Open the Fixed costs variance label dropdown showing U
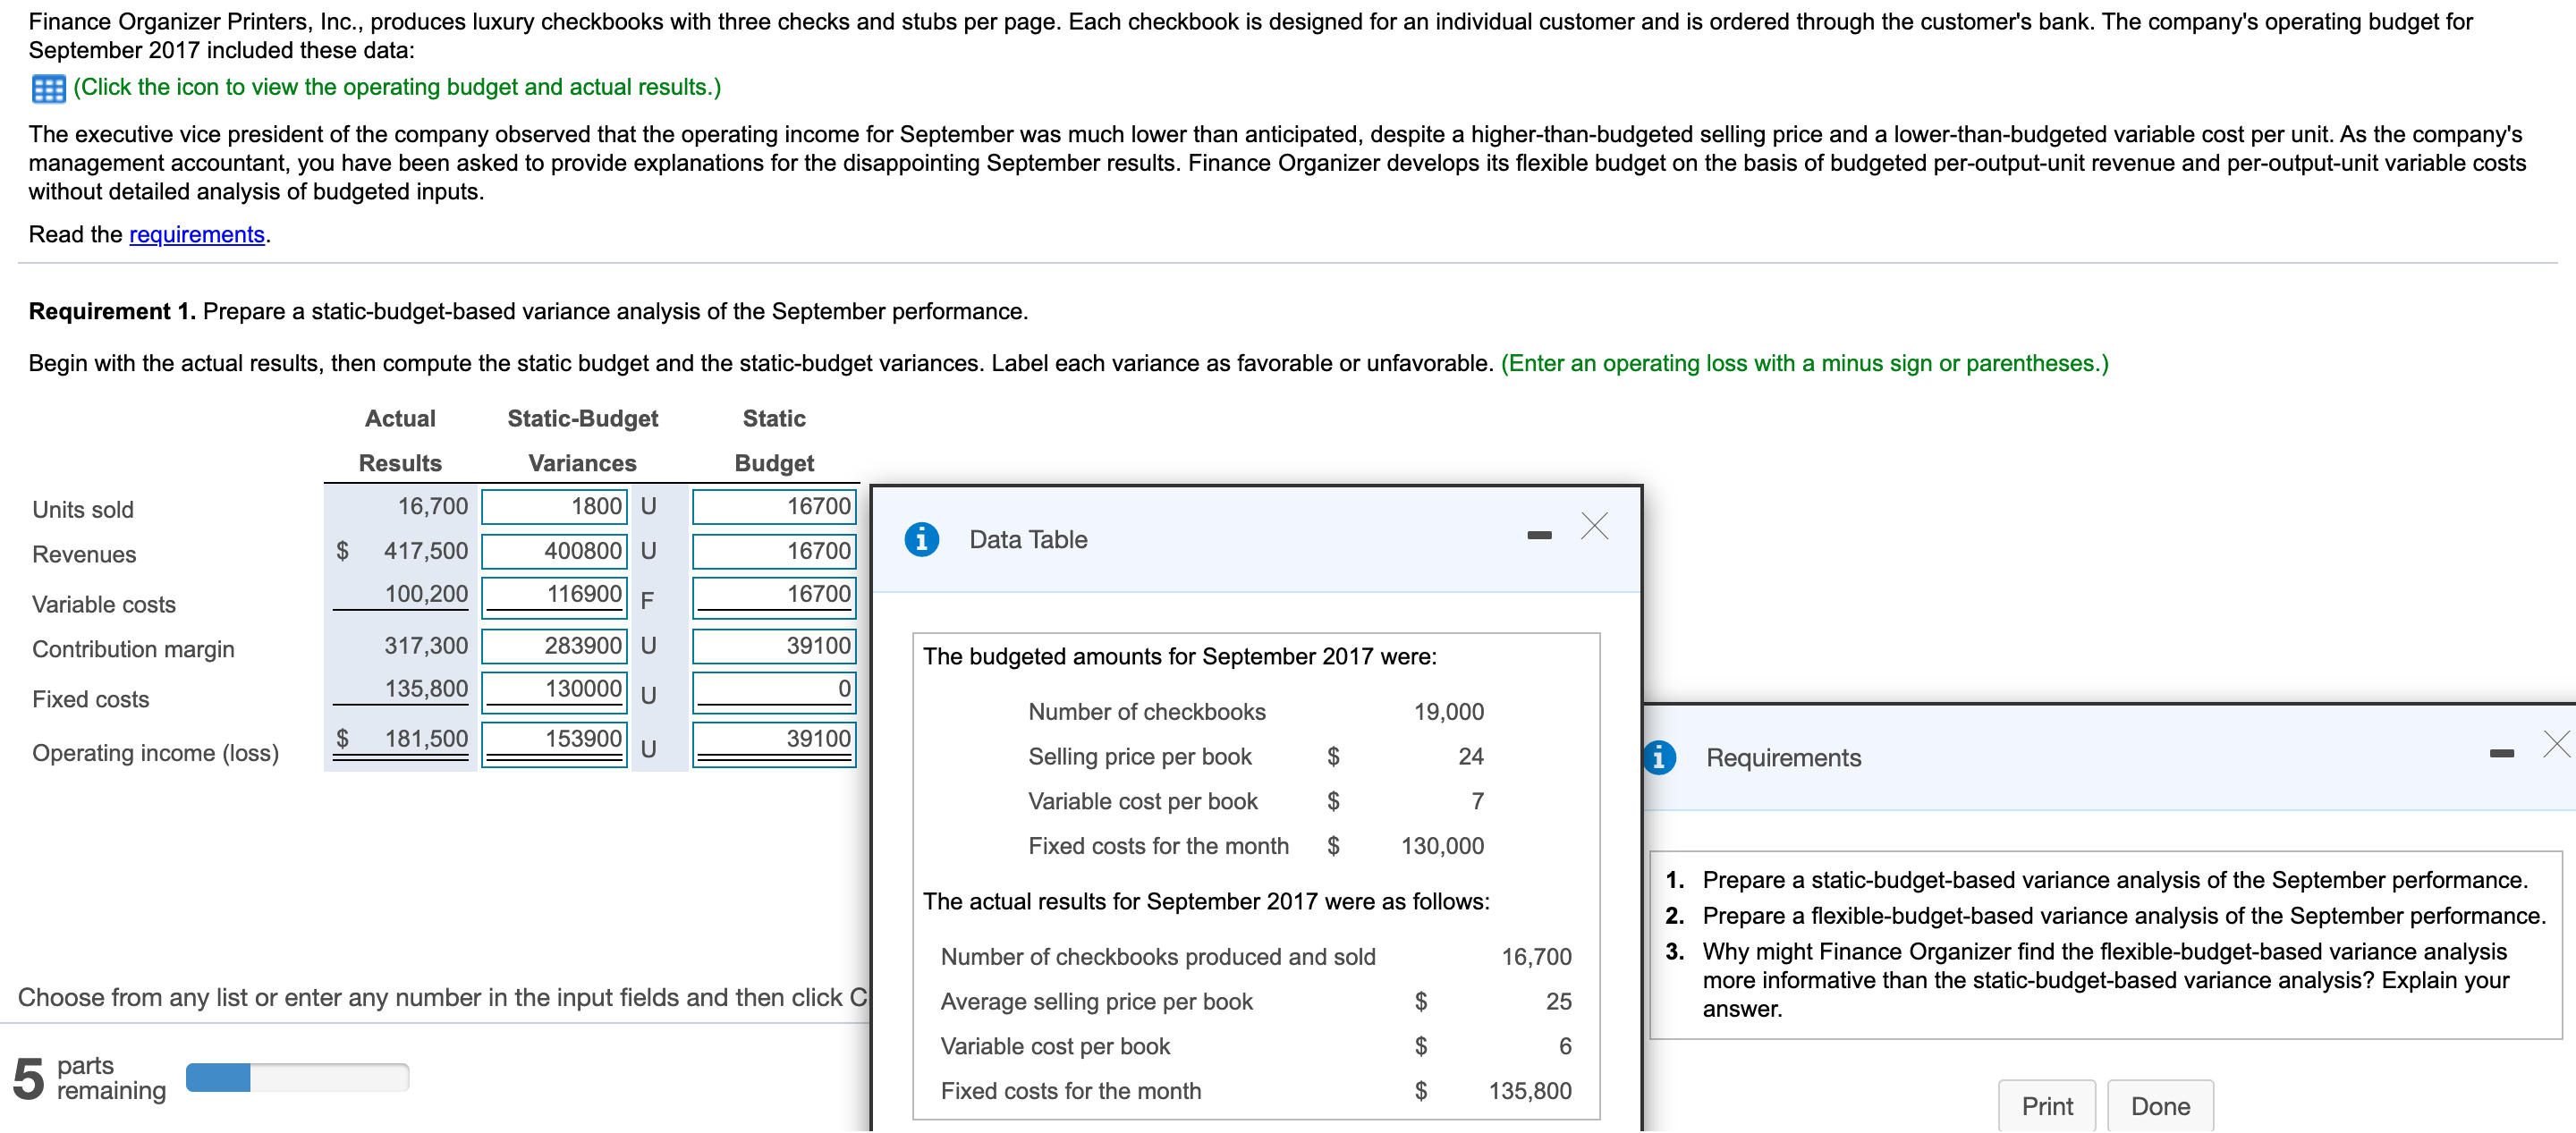The height and width of the screenshot is (1133, 2576). click(x=648, y=695)
